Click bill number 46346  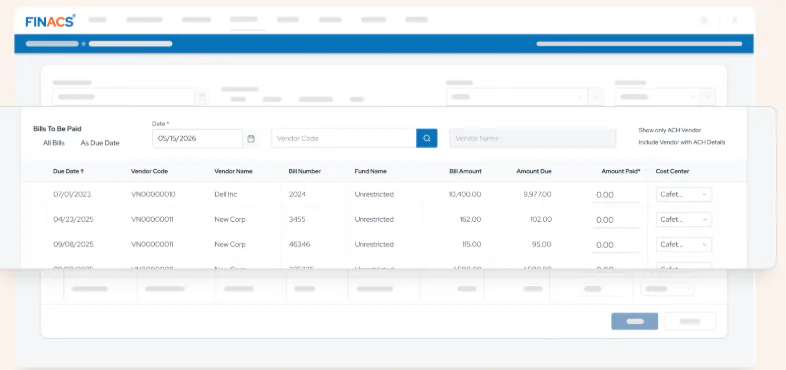299,245
